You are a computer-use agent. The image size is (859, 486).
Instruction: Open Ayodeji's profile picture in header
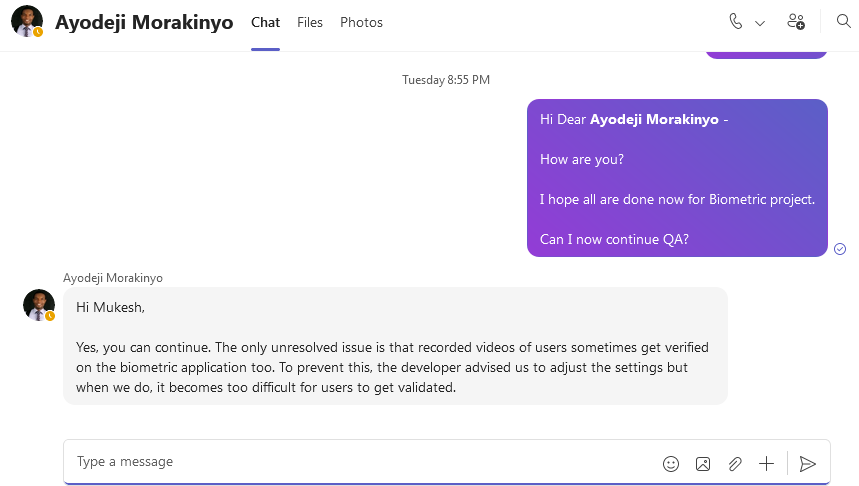27,21
